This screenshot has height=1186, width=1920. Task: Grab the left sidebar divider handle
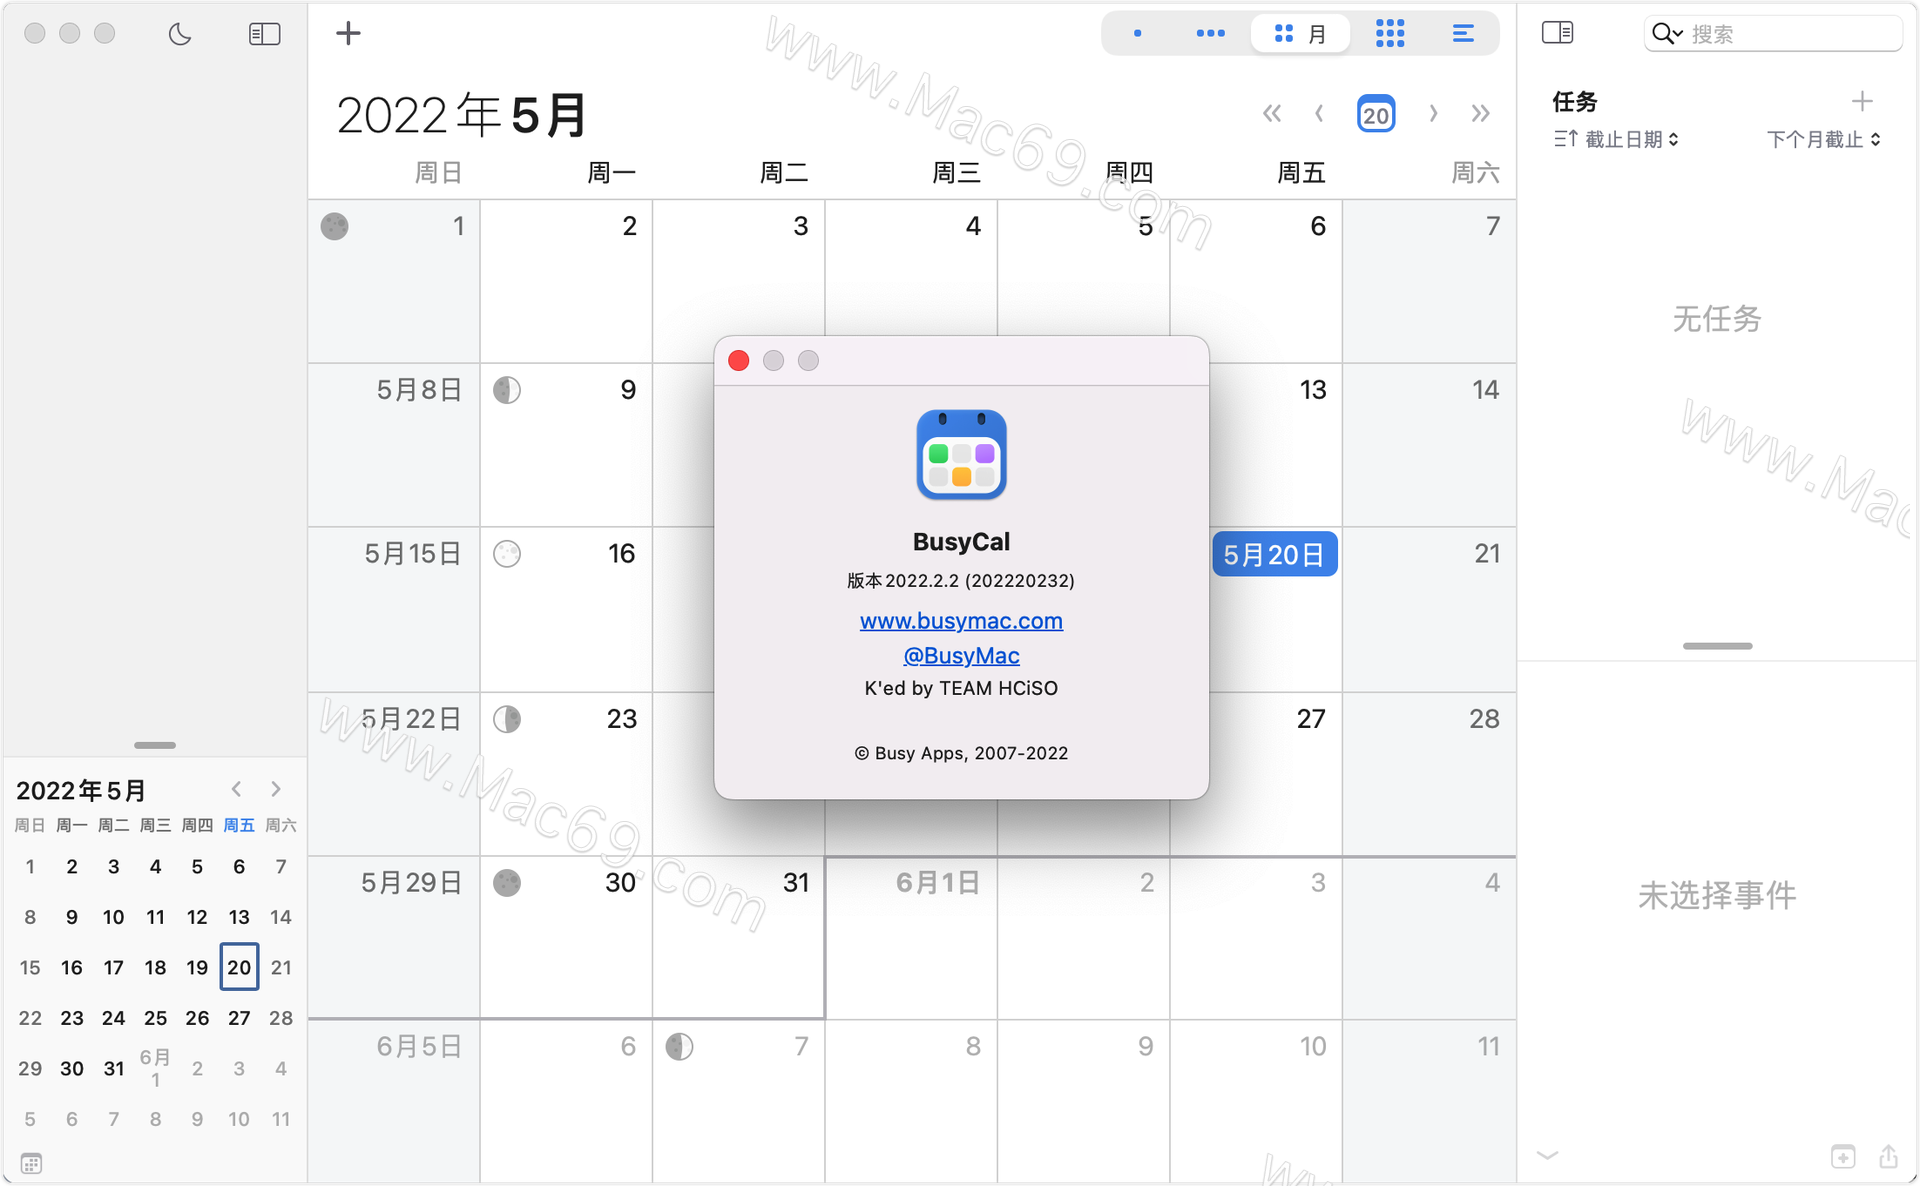pyautogui.click(x=155, y=745)
